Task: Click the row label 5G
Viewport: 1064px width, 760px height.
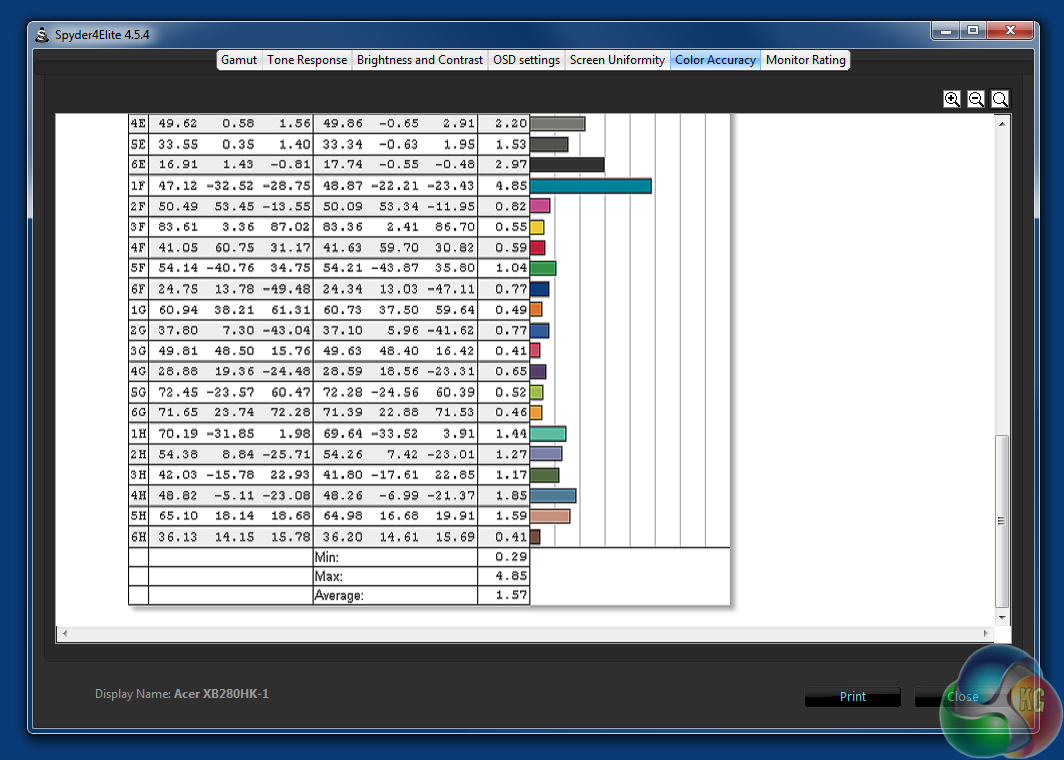Action: tap(138, 392)
